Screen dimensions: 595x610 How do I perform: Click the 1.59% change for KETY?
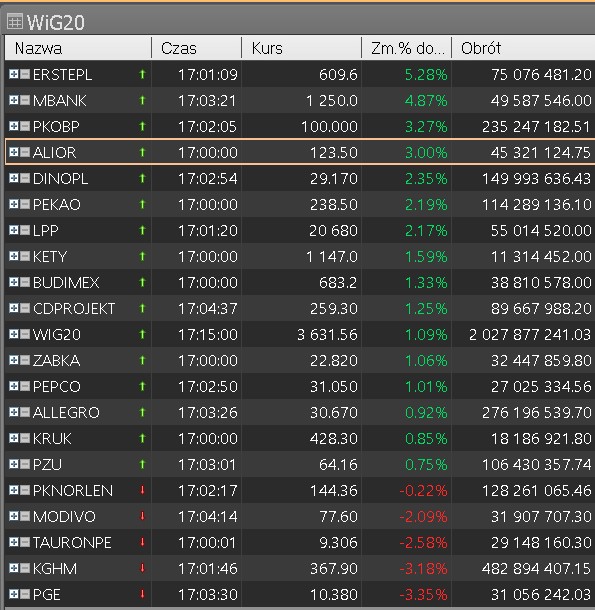[x=426, y=256]
